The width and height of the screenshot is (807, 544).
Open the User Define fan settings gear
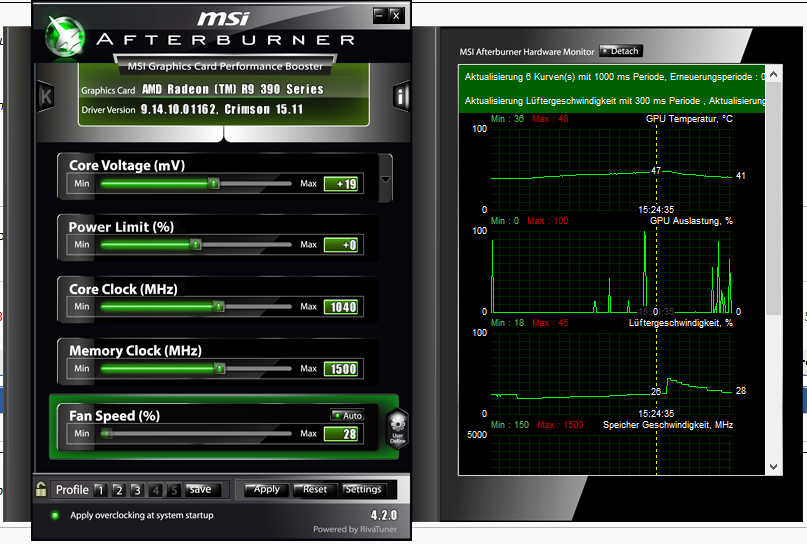pos(397,429)
